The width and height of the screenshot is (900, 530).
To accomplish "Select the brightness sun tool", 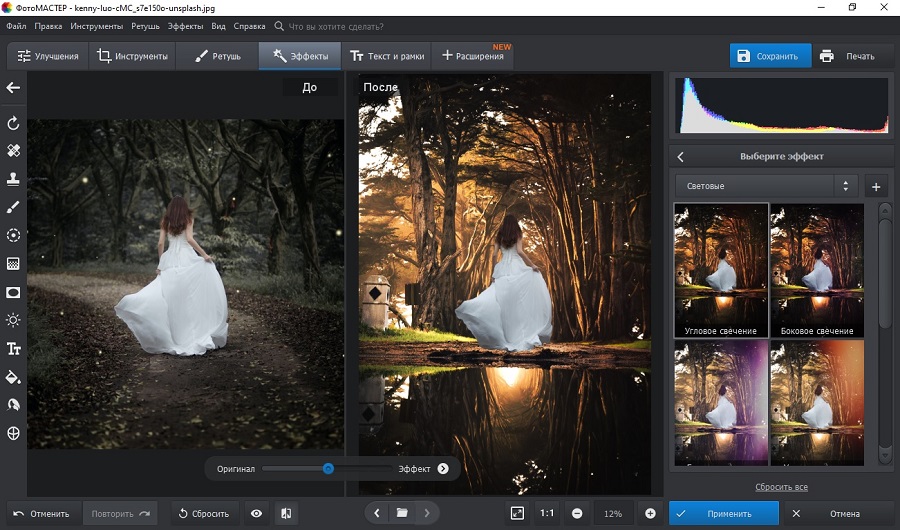I will click(13, 320).
